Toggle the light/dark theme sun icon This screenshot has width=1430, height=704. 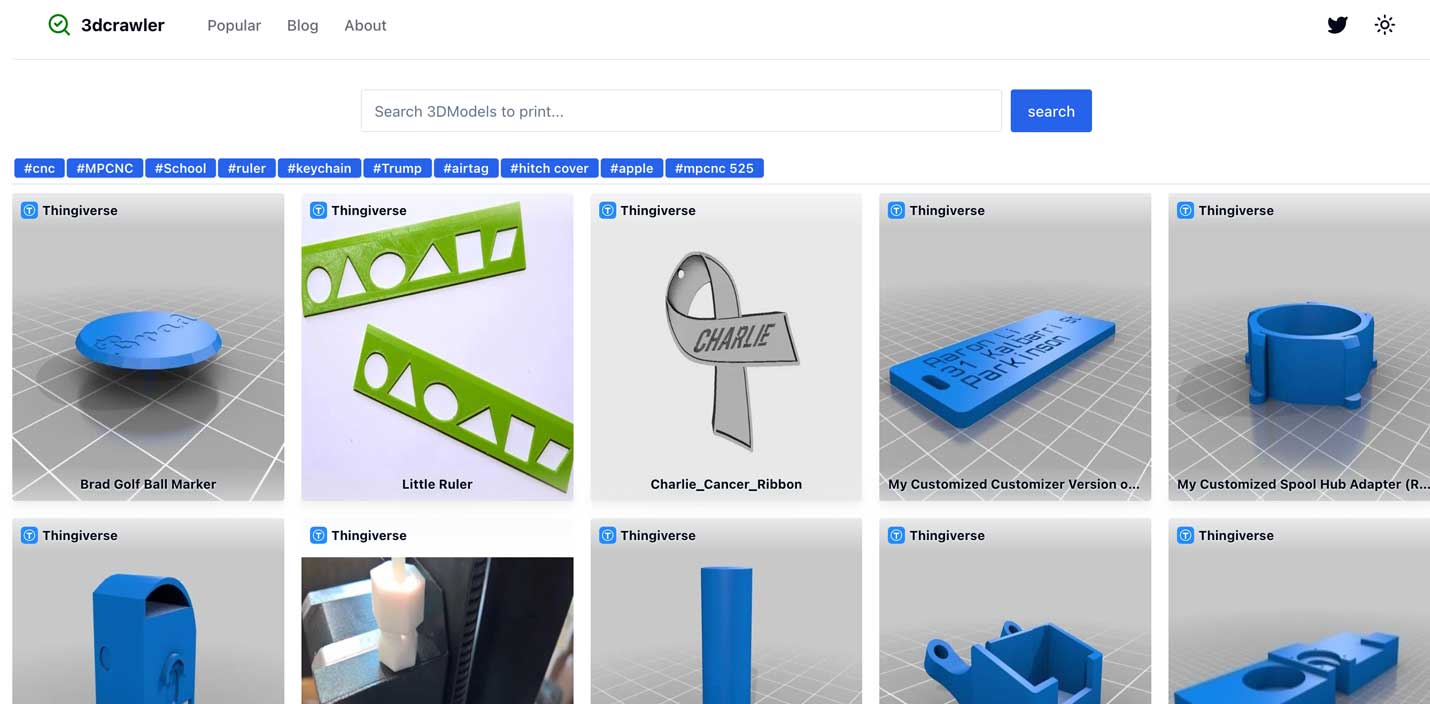pyautogui.click(x=1384, y=24)
